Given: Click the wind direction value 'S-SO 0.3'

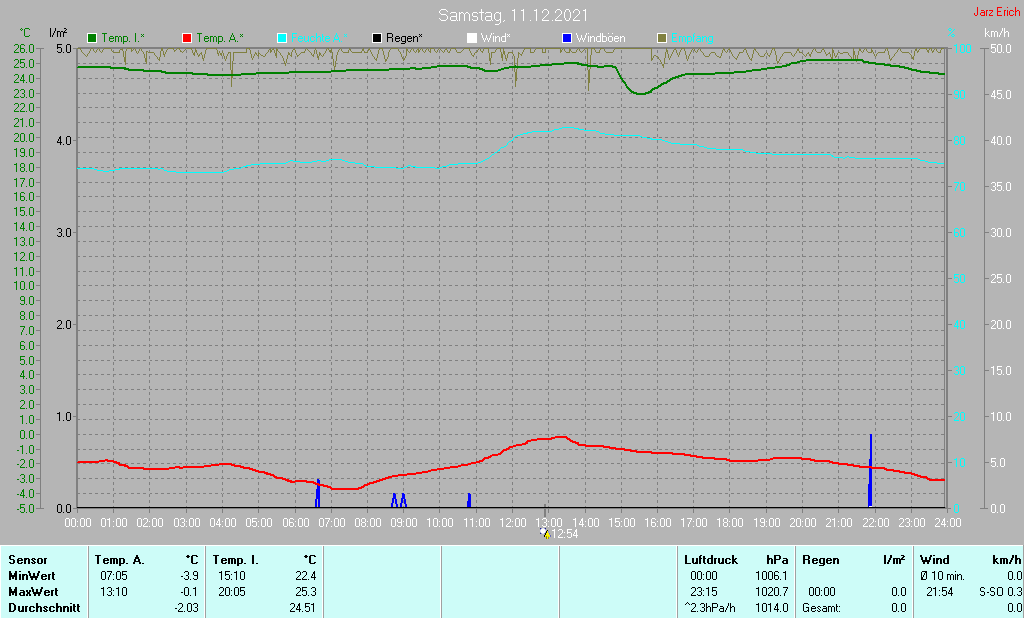Looking at the screenshot, I should (1000, 592).
